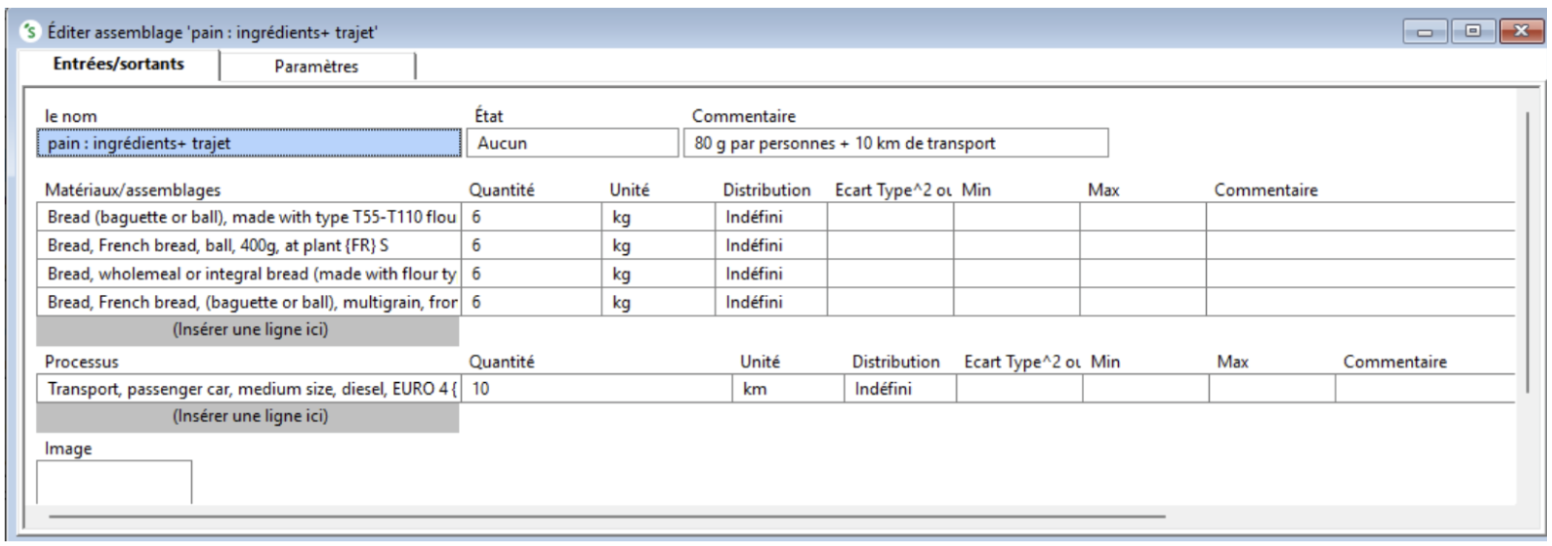Screen dimensions: 1552x546
Task: Click quantity 10 of the transport process
Action: 597,388
